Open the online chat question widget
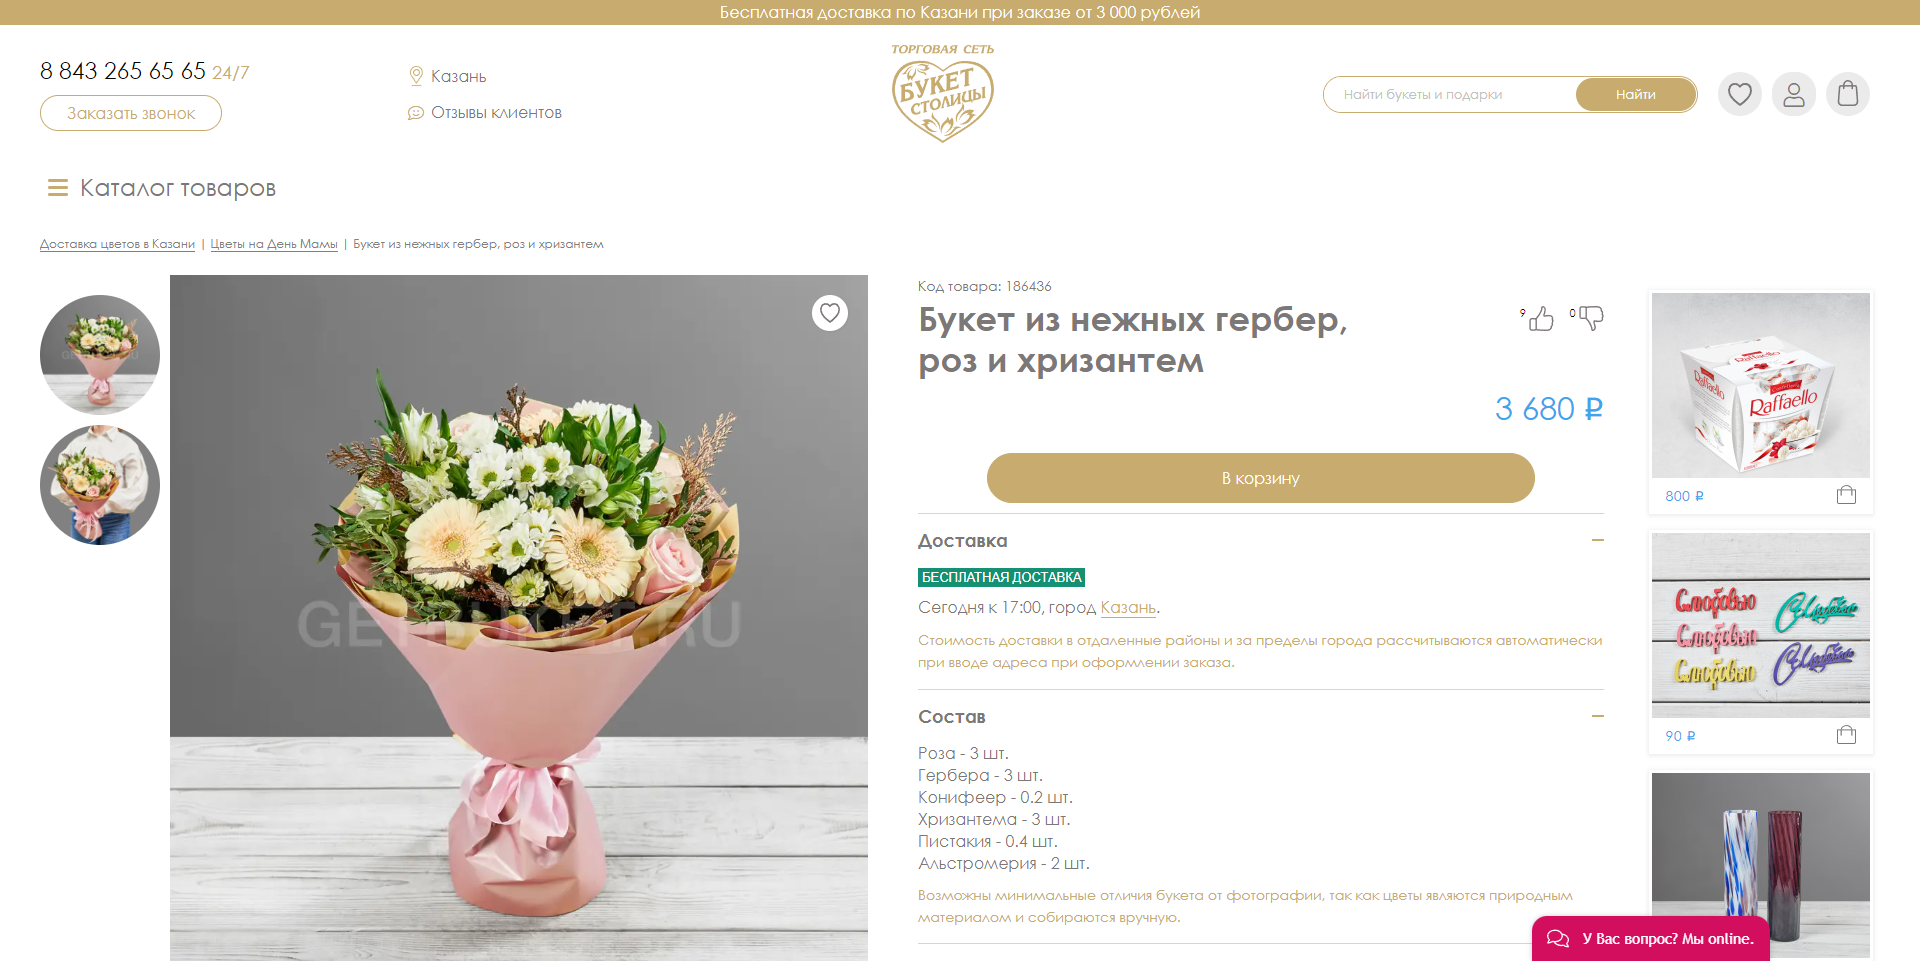 pyautogui.click(x=1650, y=938)
